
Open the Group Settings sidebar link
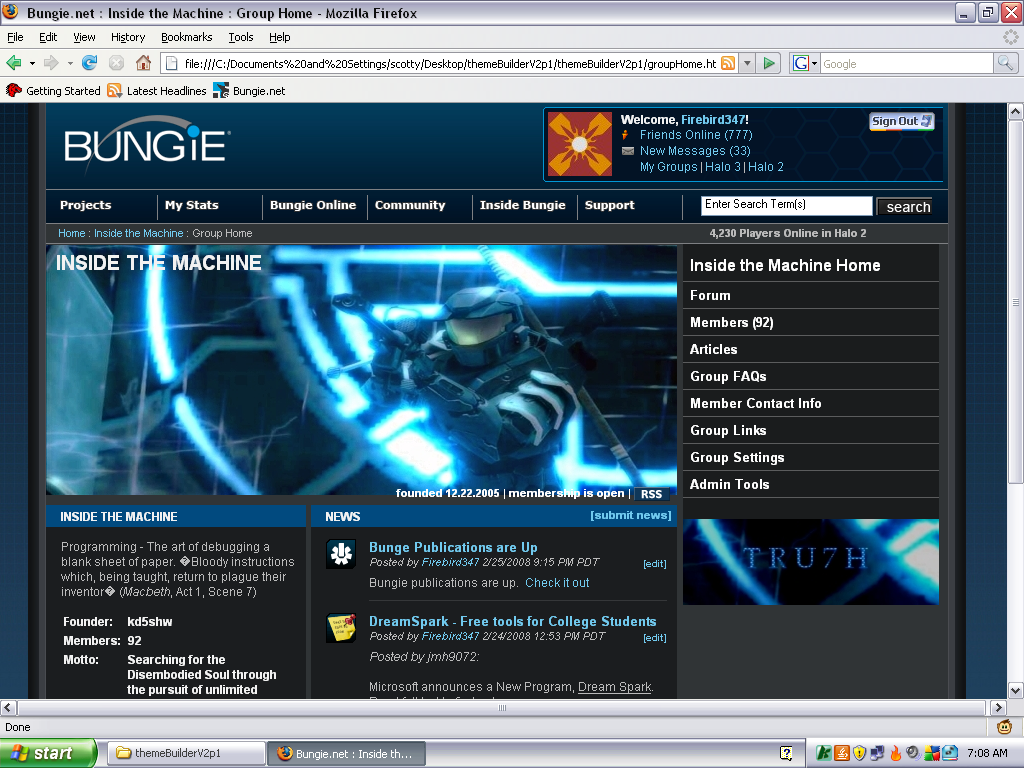pyautogui.click(x=737, y=457)
